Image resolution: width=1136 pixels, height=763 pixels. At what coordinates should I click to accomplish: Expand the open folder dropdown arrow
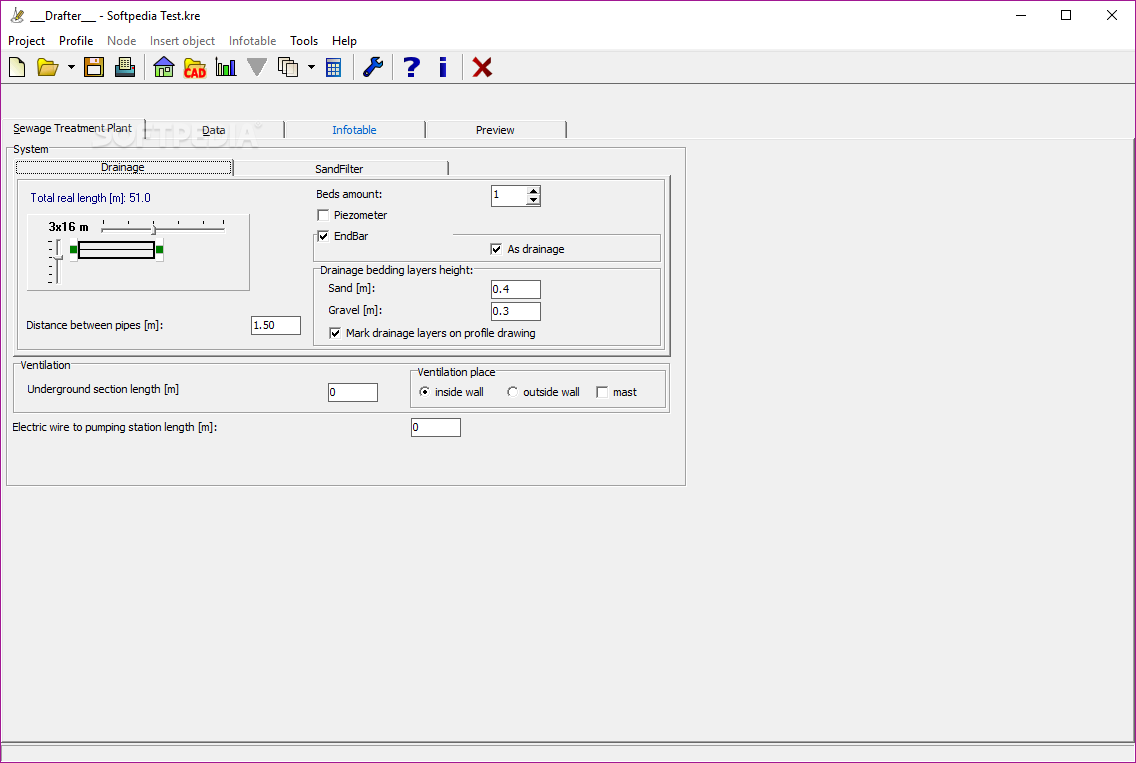pos(71,67)
